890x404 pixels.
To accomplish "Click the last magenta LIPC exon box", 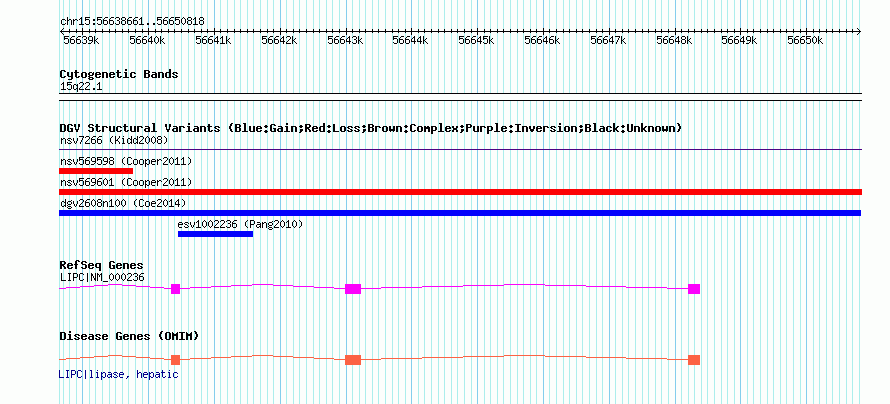I will 694,289.
